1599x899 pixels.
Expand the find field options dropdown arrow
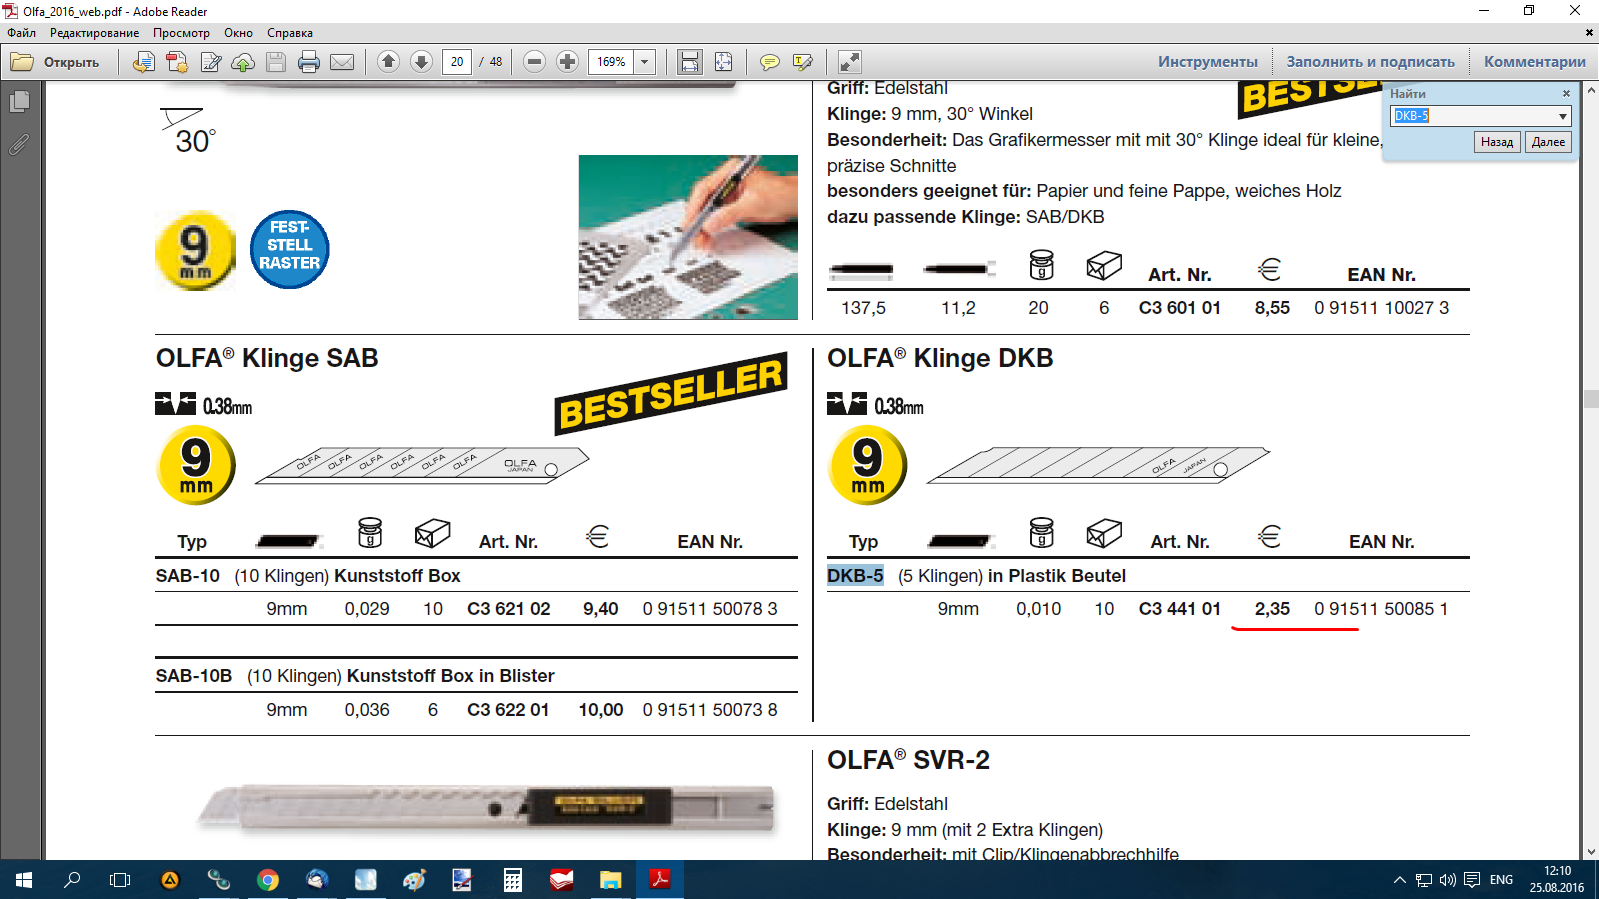[1563, 116]
